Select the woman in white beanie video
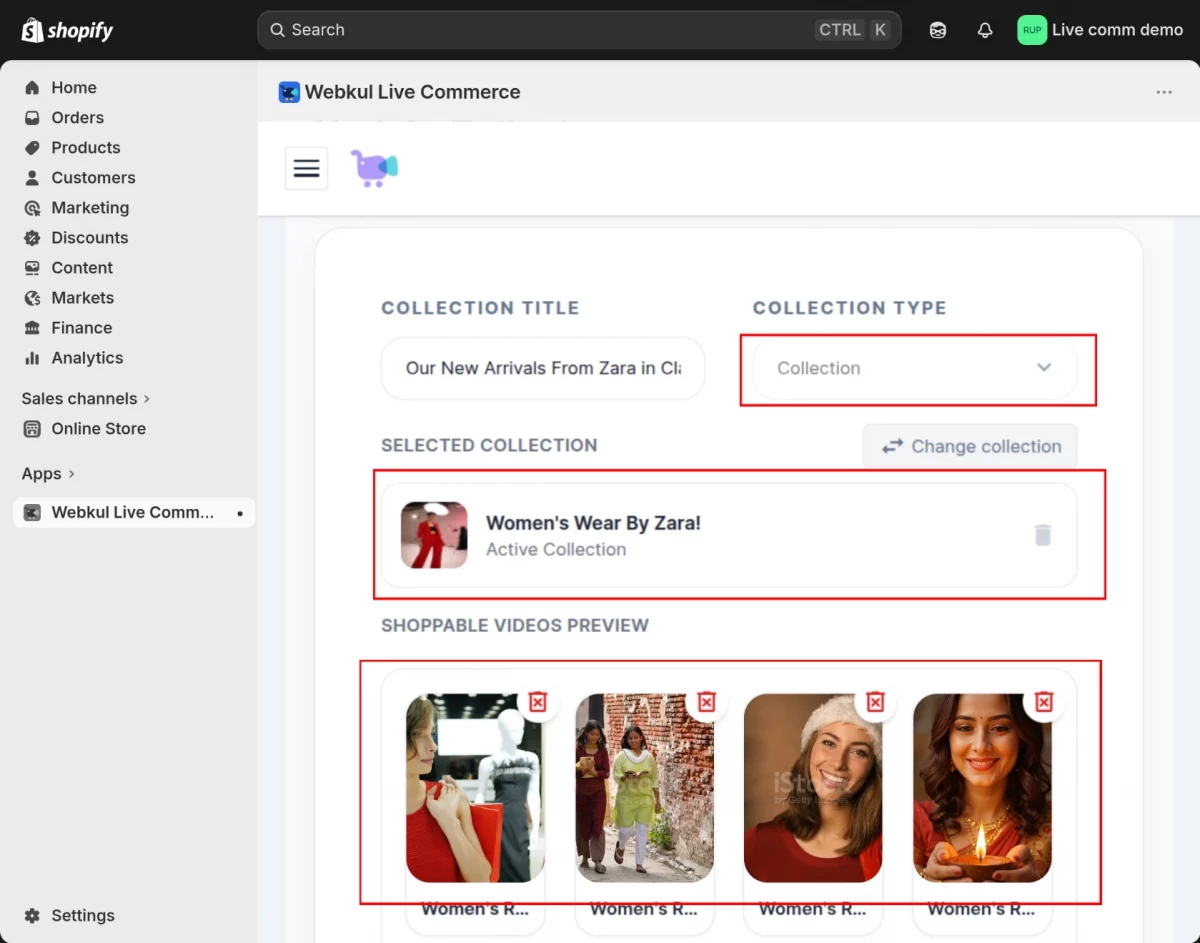 (x=813, y=788)
